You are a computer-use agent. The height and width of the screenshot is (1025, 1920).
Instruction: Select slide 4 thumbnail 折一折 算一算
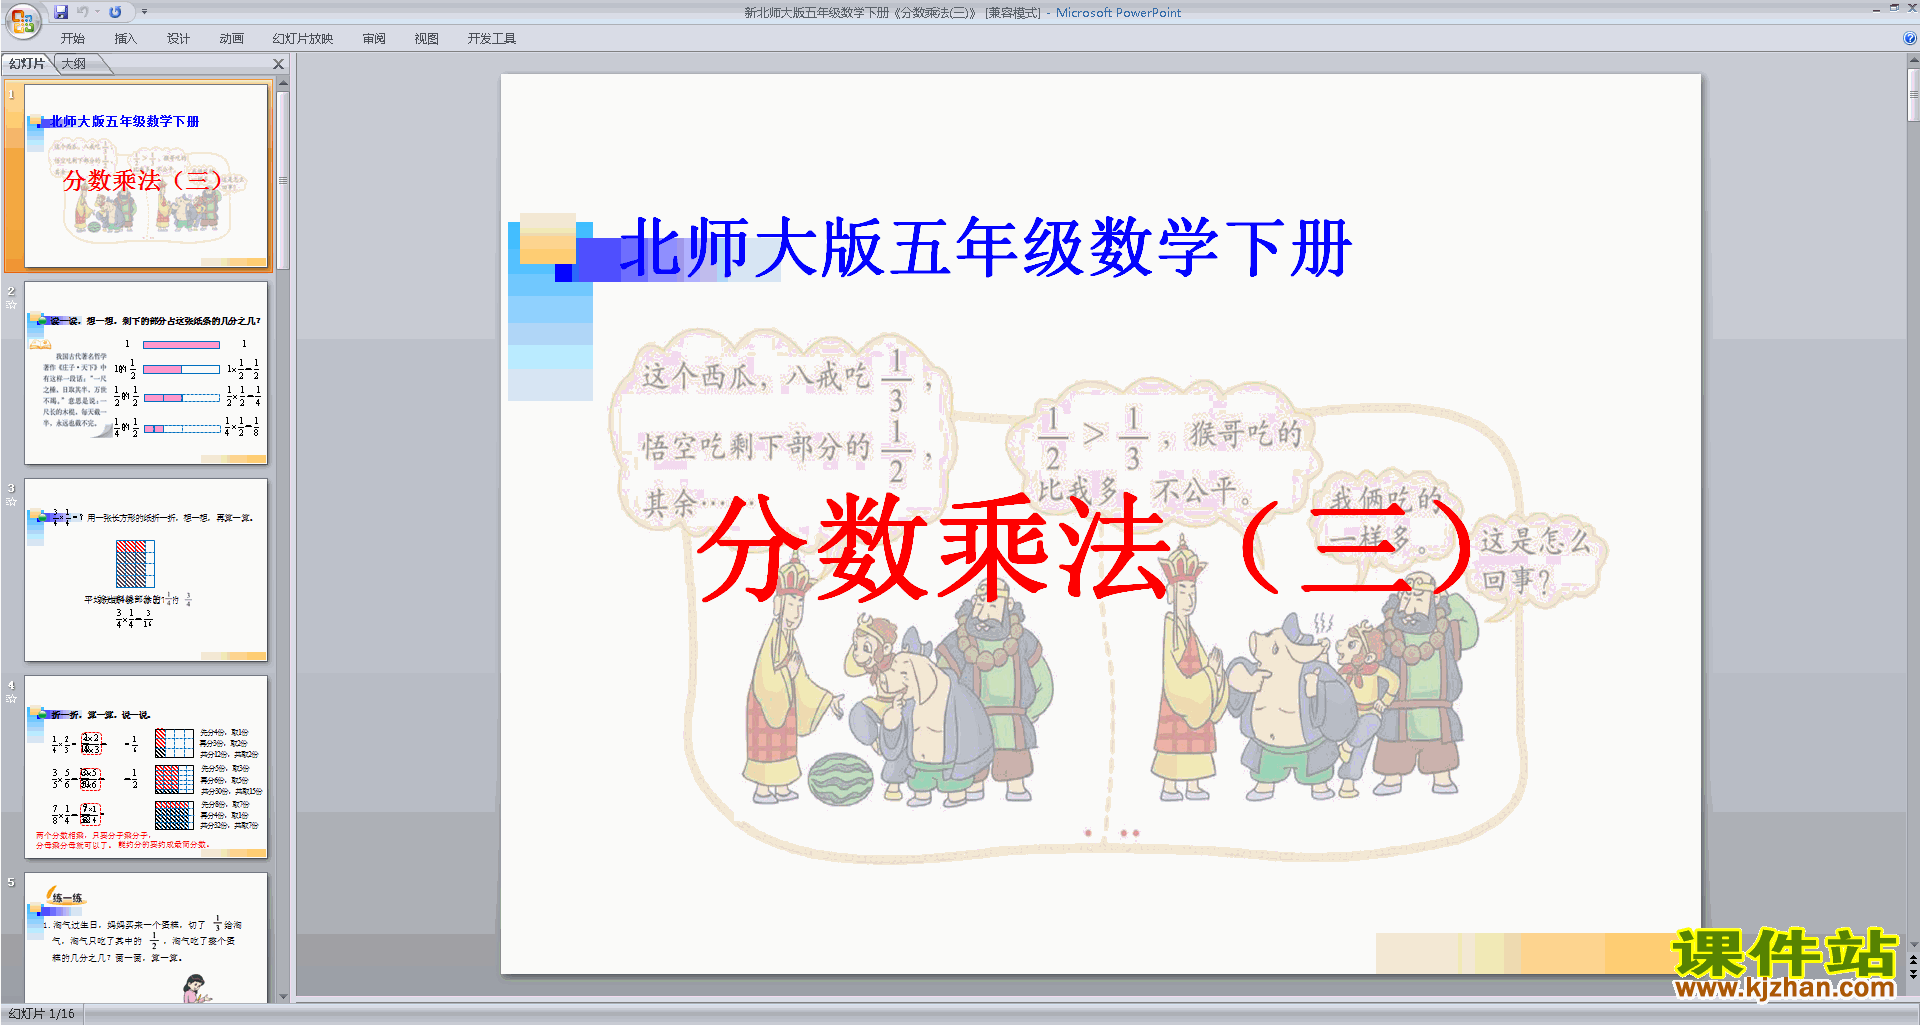[146, 767]
